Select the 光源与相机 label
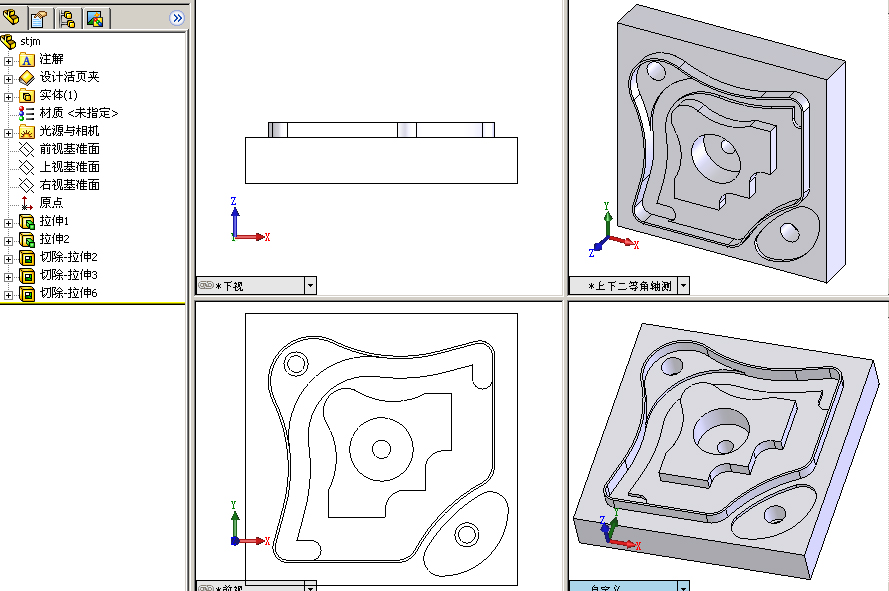The width and height of the screenshot is (889, 591). coord(69,131)
